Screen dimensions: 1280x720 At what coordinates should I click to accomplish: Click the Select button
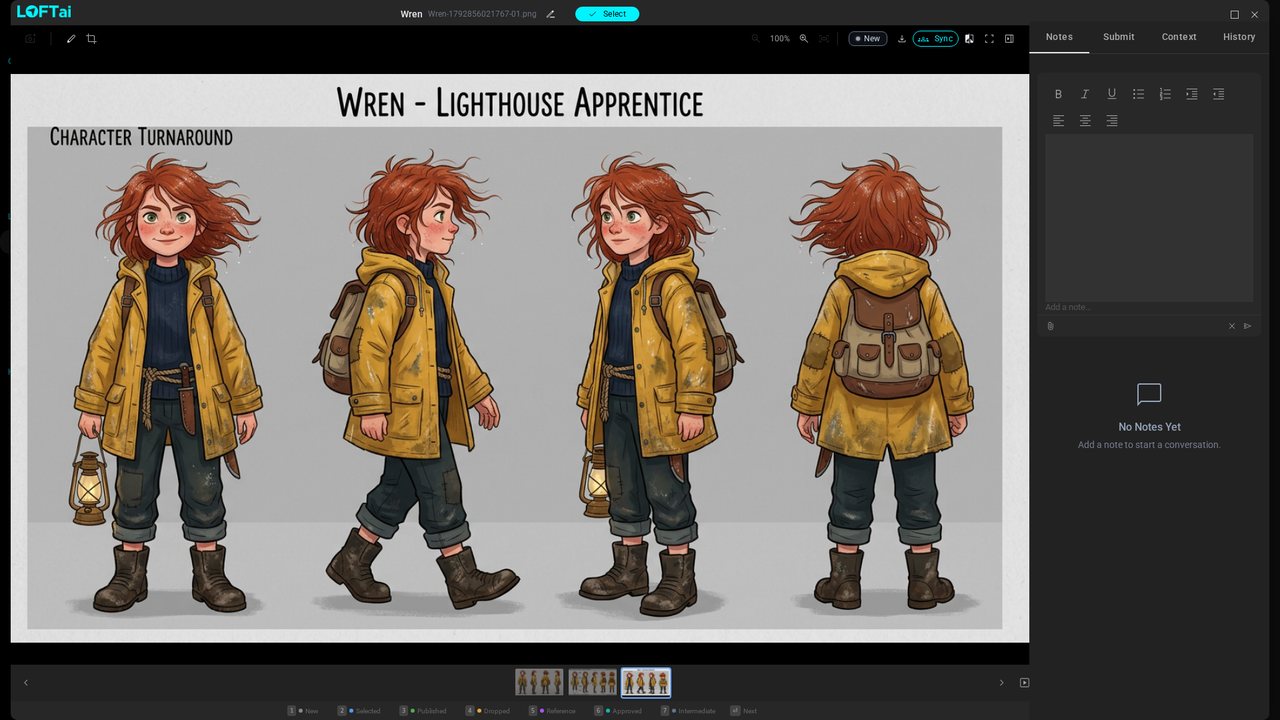[607, 14]
